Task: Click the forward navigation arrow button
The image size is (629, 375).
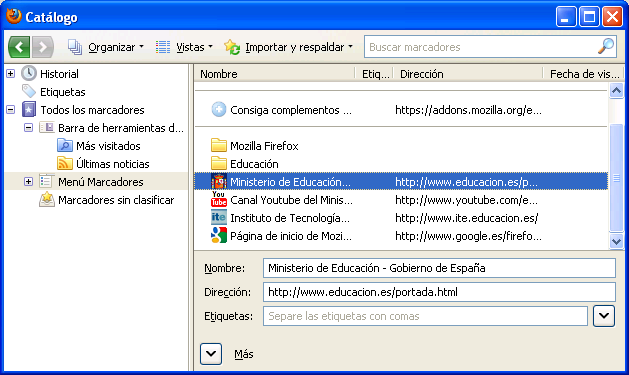Action: (x=43, y=47)
